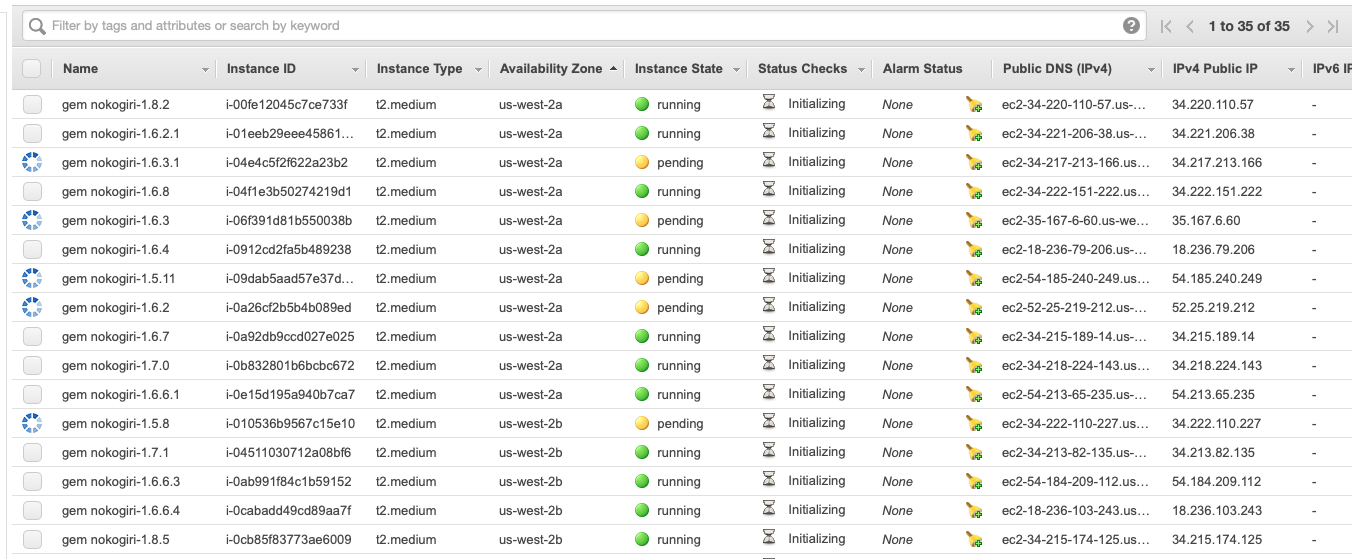Open the Name column dropdown arrow
This screenshot has width=1360, height=559.
click(206, 69)
